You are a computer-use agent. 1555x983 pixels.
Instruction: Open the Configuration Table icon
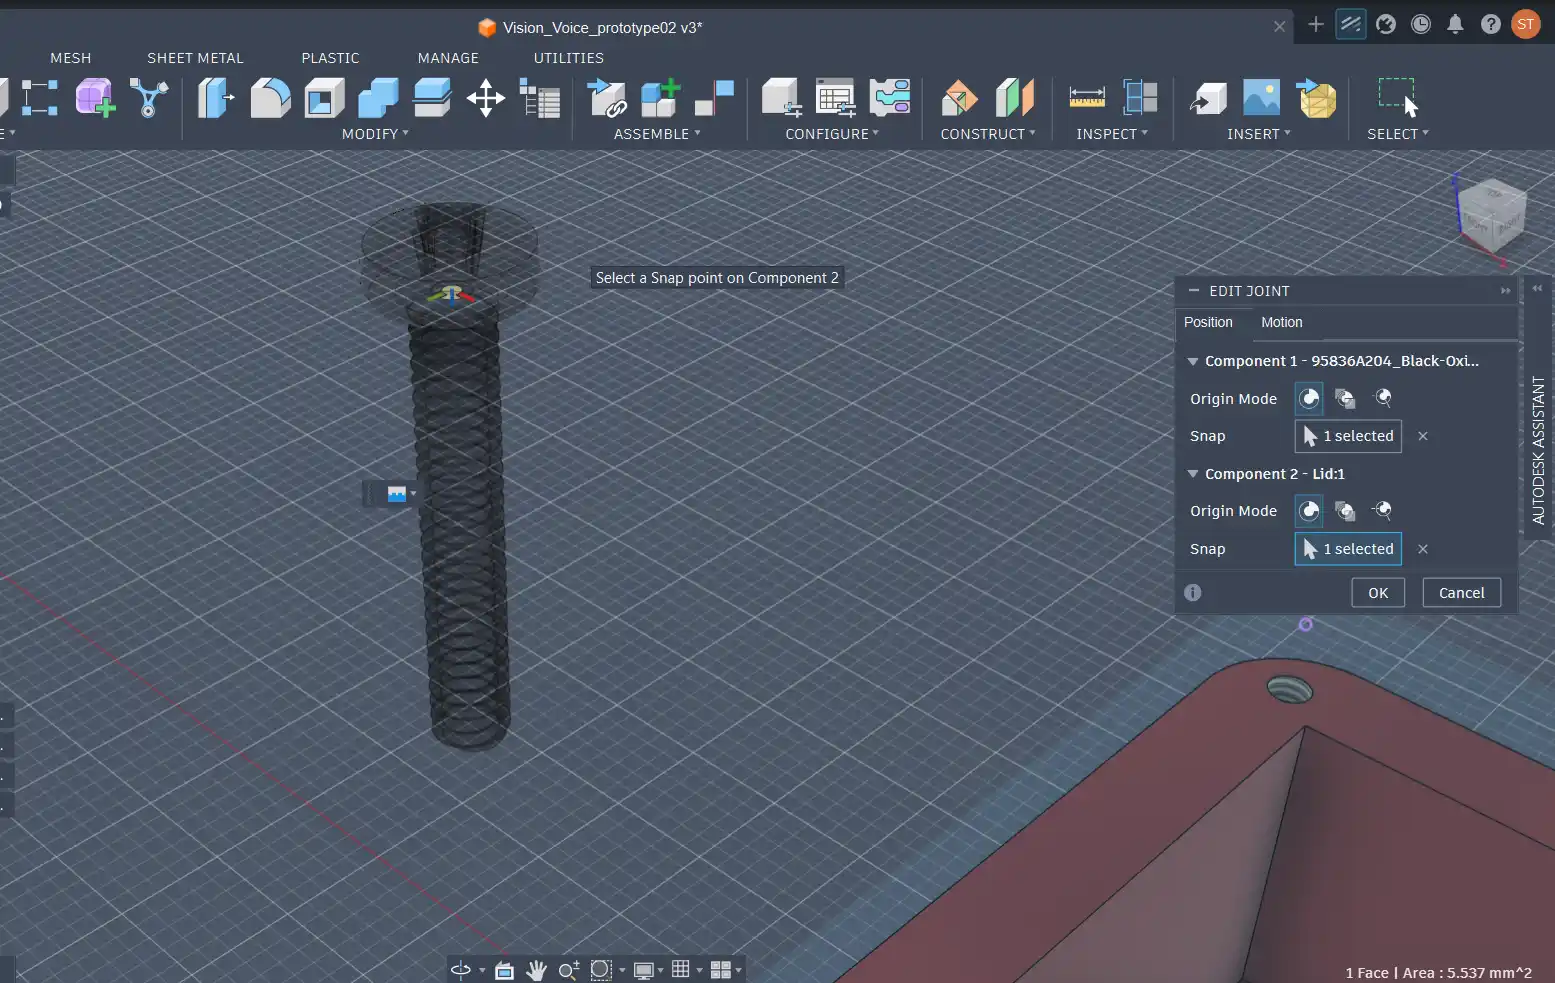click(835, 98)
